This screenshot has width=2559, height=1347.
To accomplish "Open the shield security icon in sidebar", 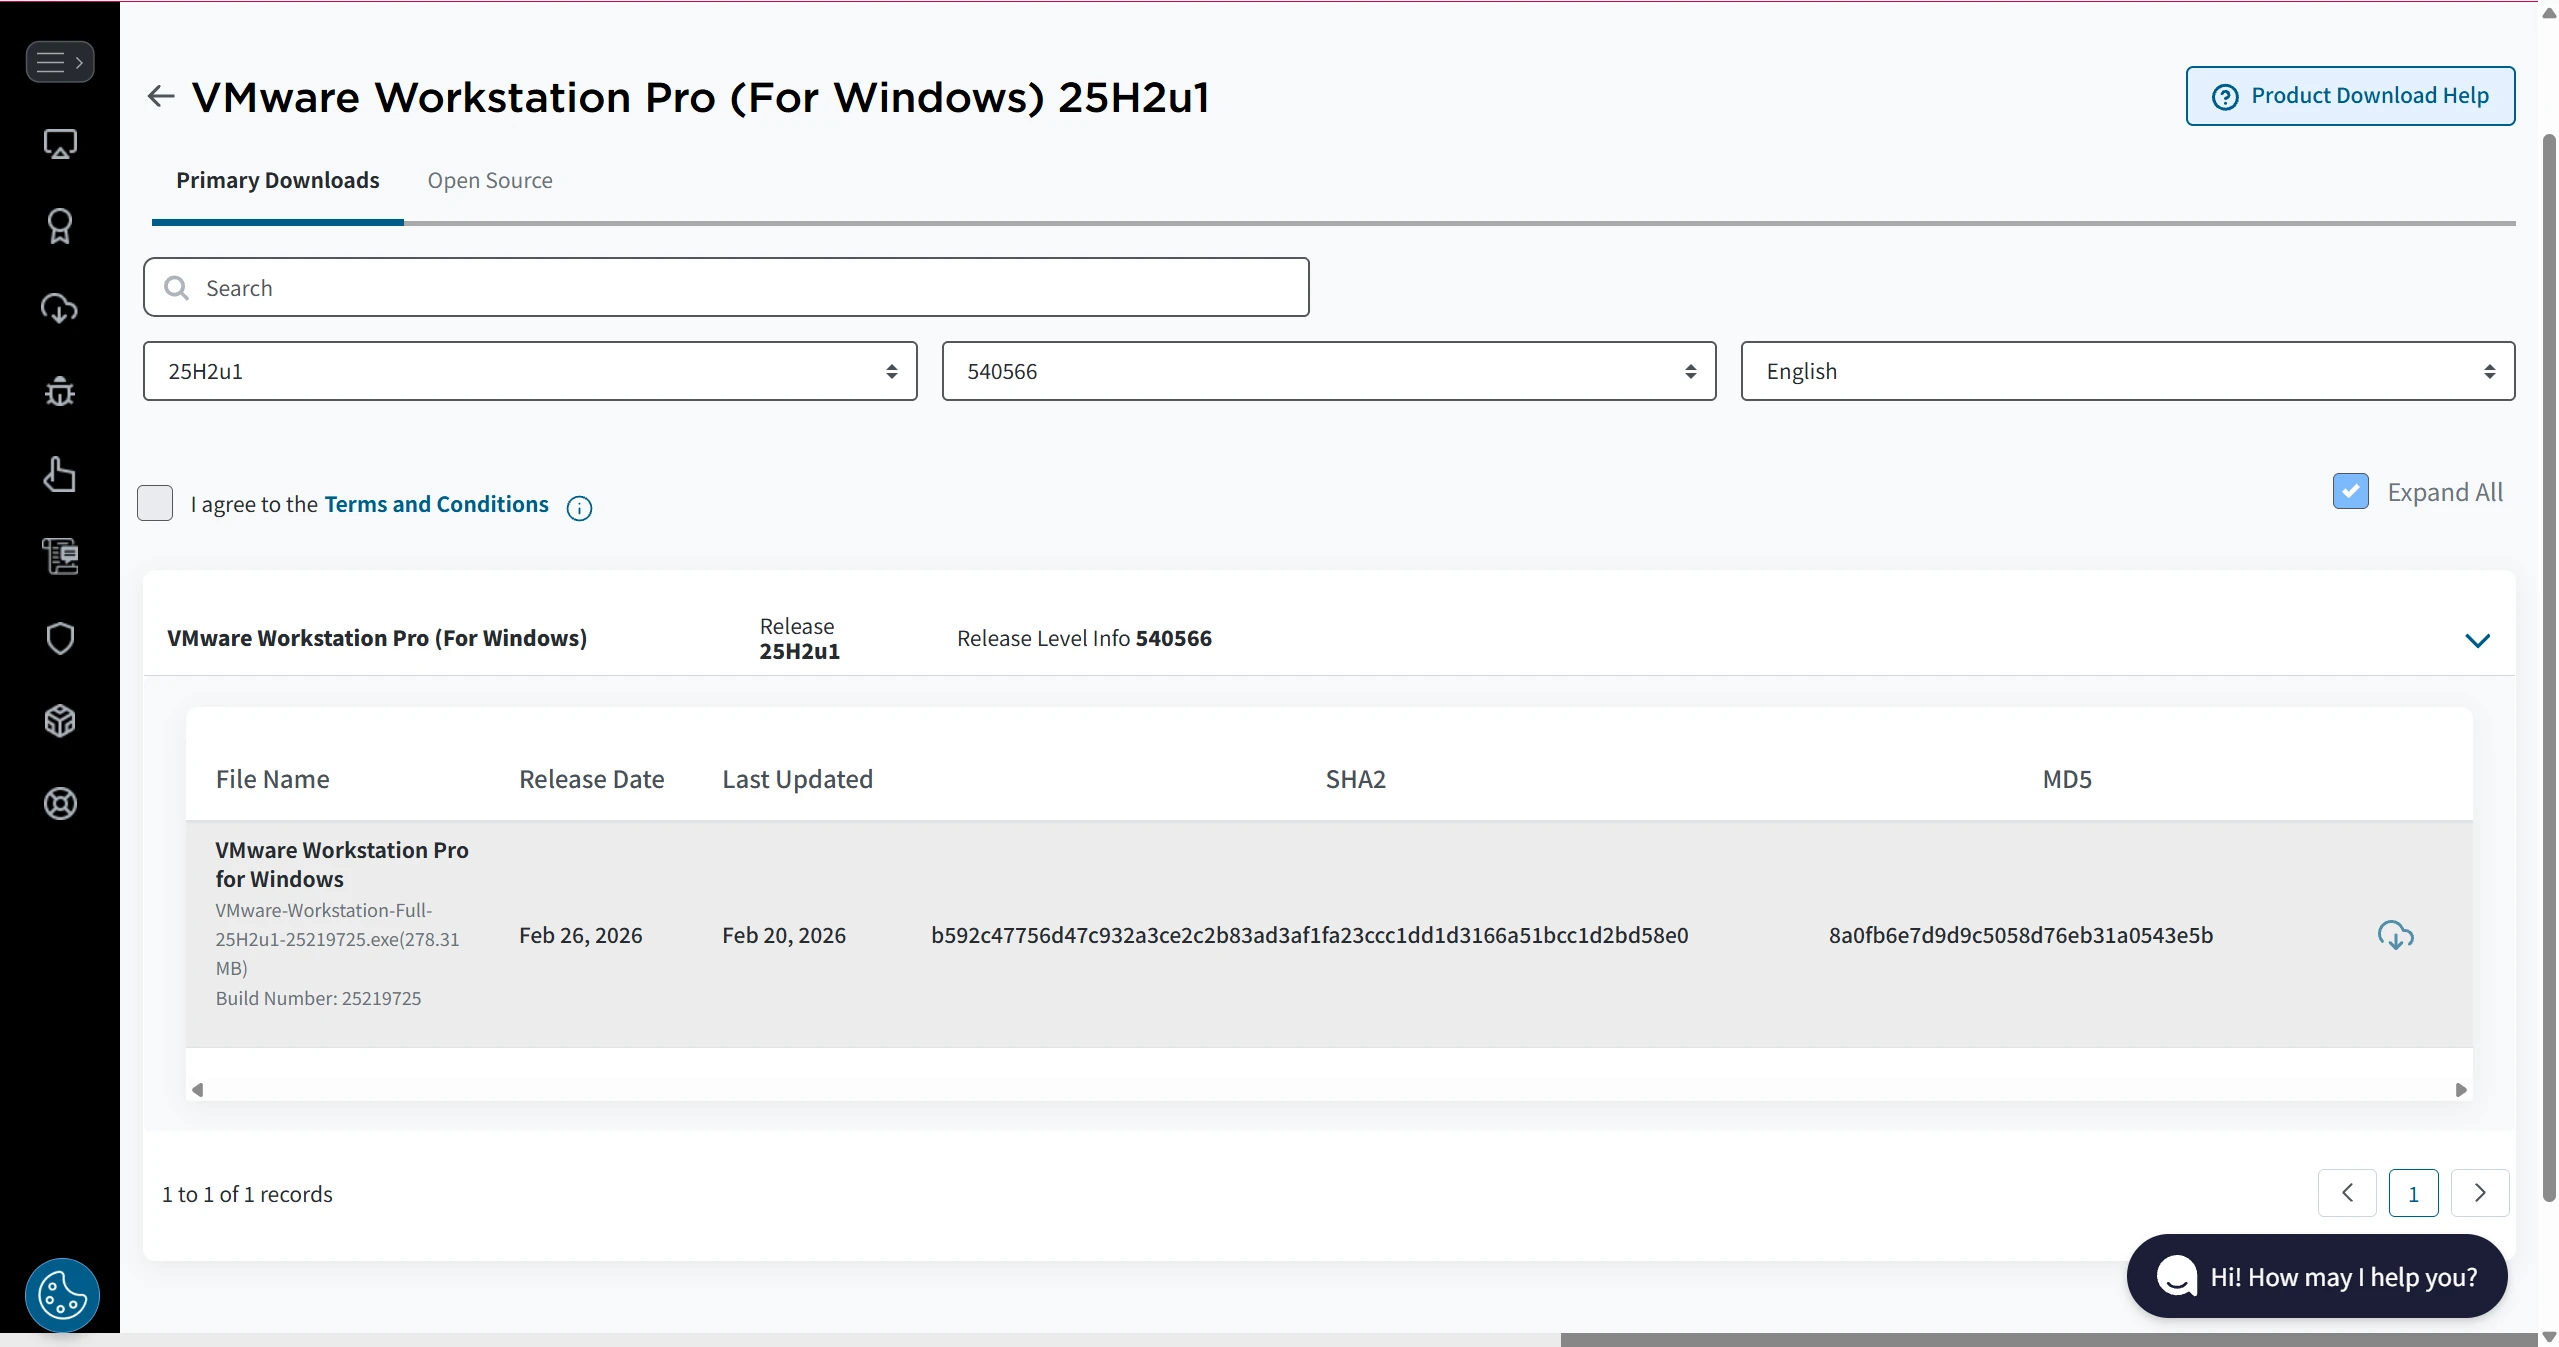I will tap(60, 638).
